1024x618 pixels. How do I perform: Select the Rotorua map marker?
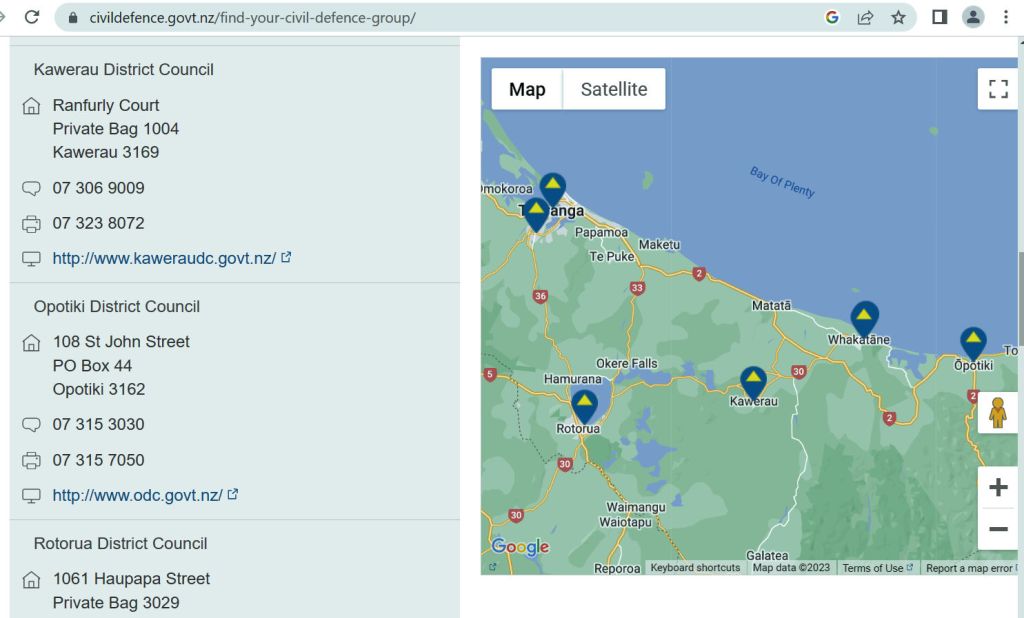click(584, 406)
